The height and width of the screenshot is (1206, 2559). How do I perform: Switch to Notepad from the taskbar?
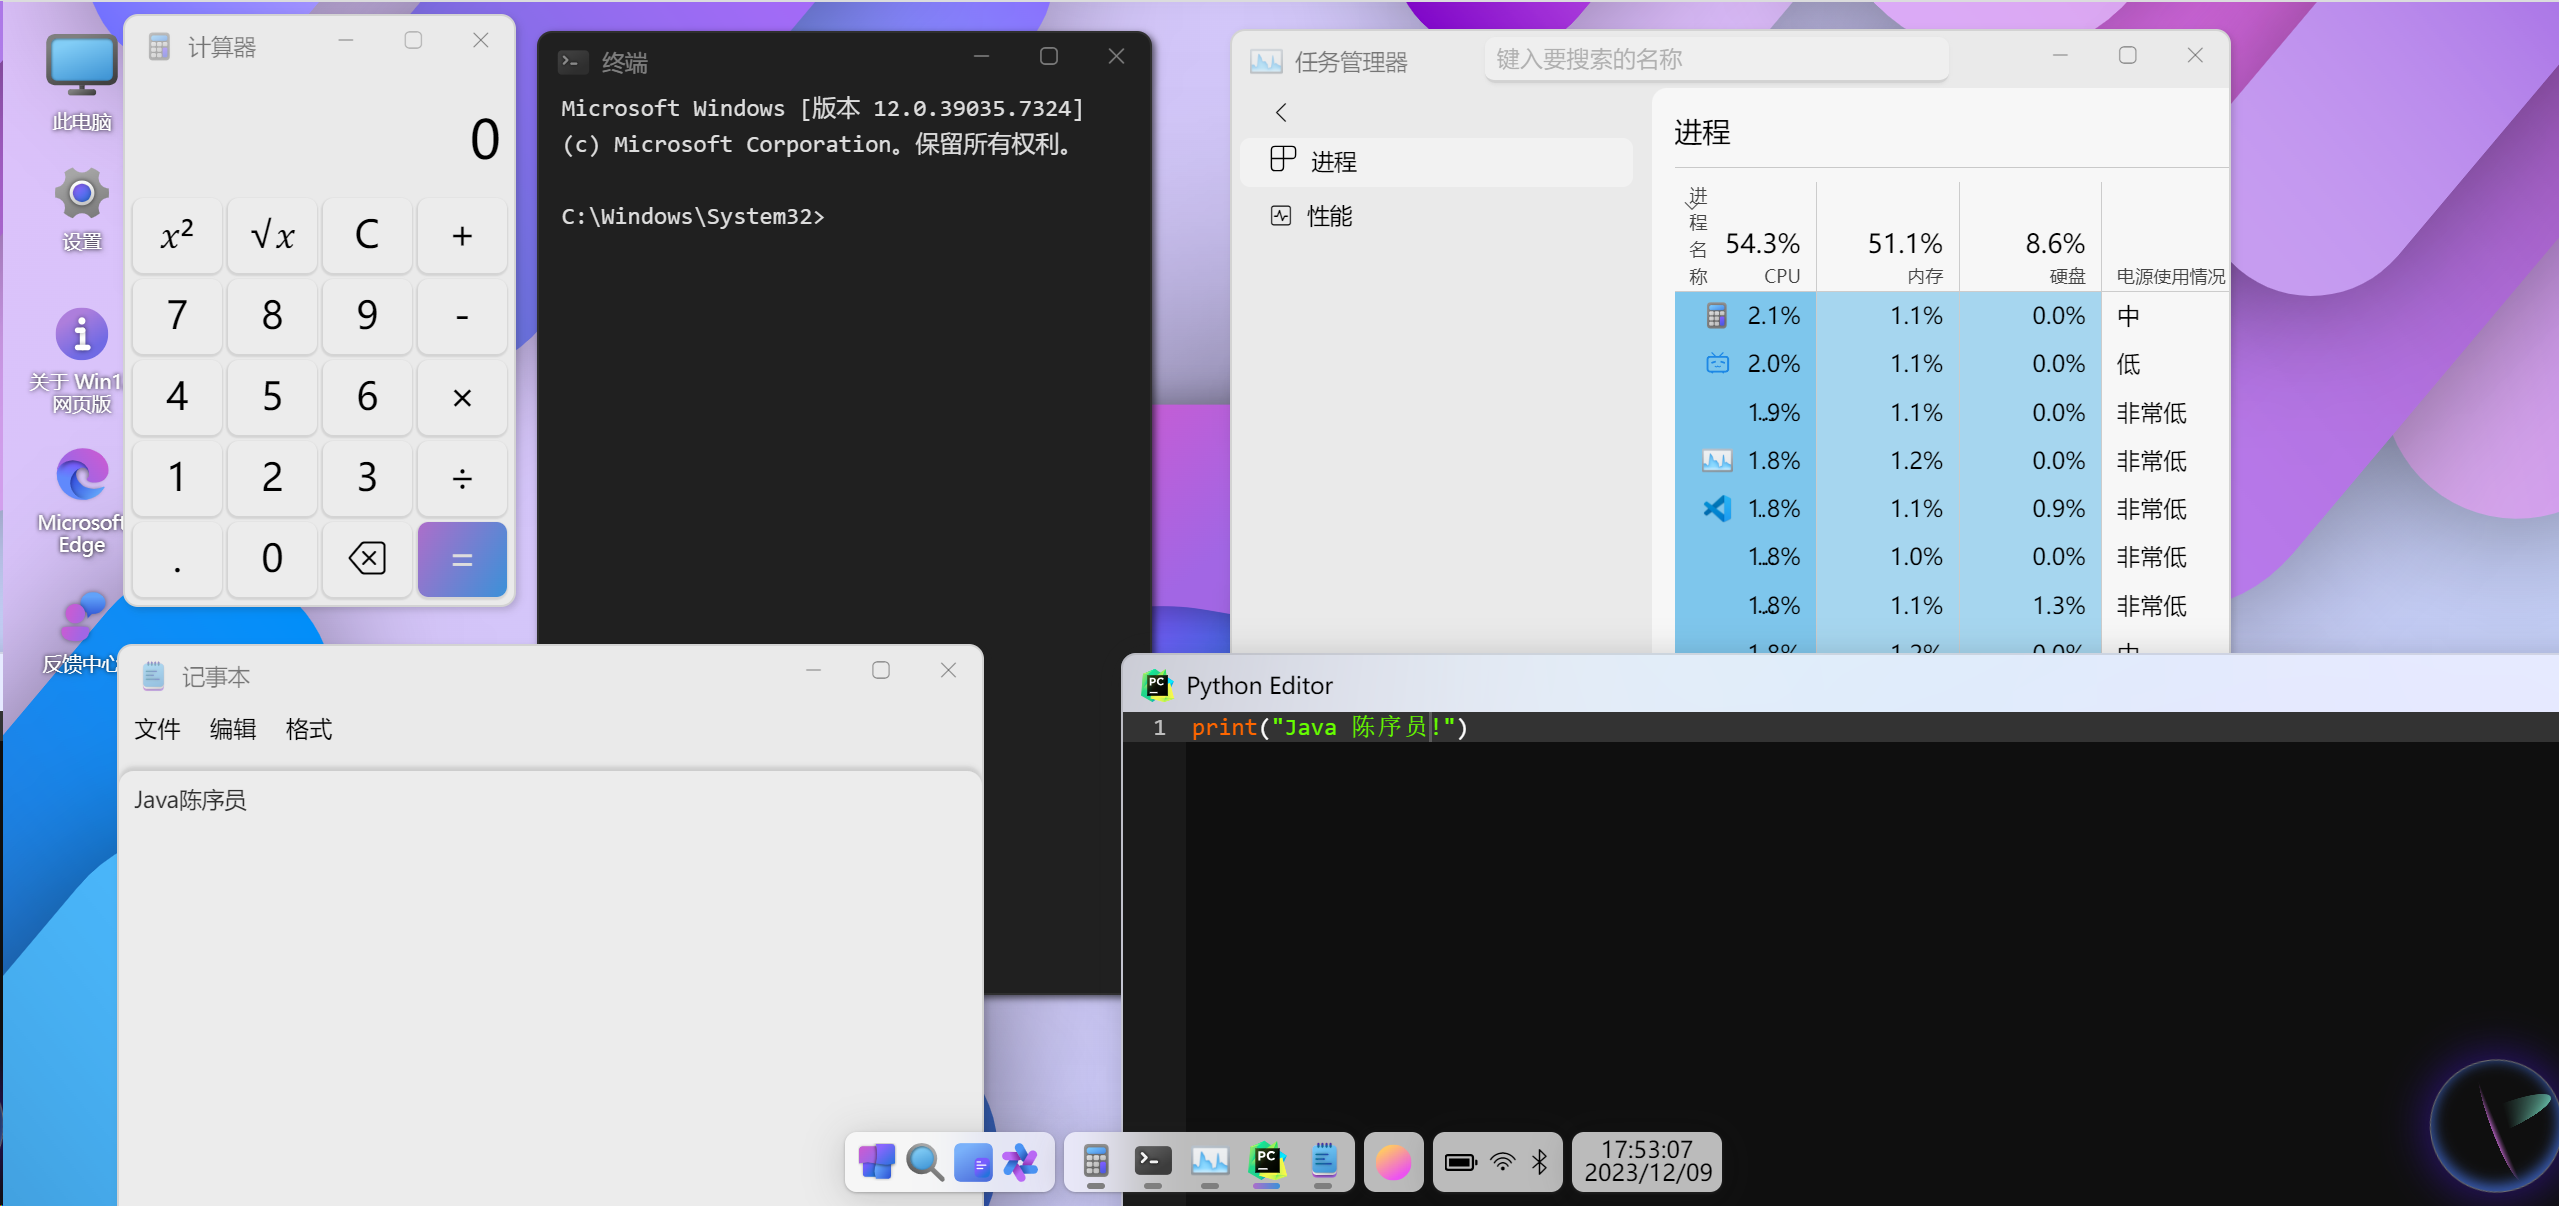pyautogui.click(x=1324, y=1162)
